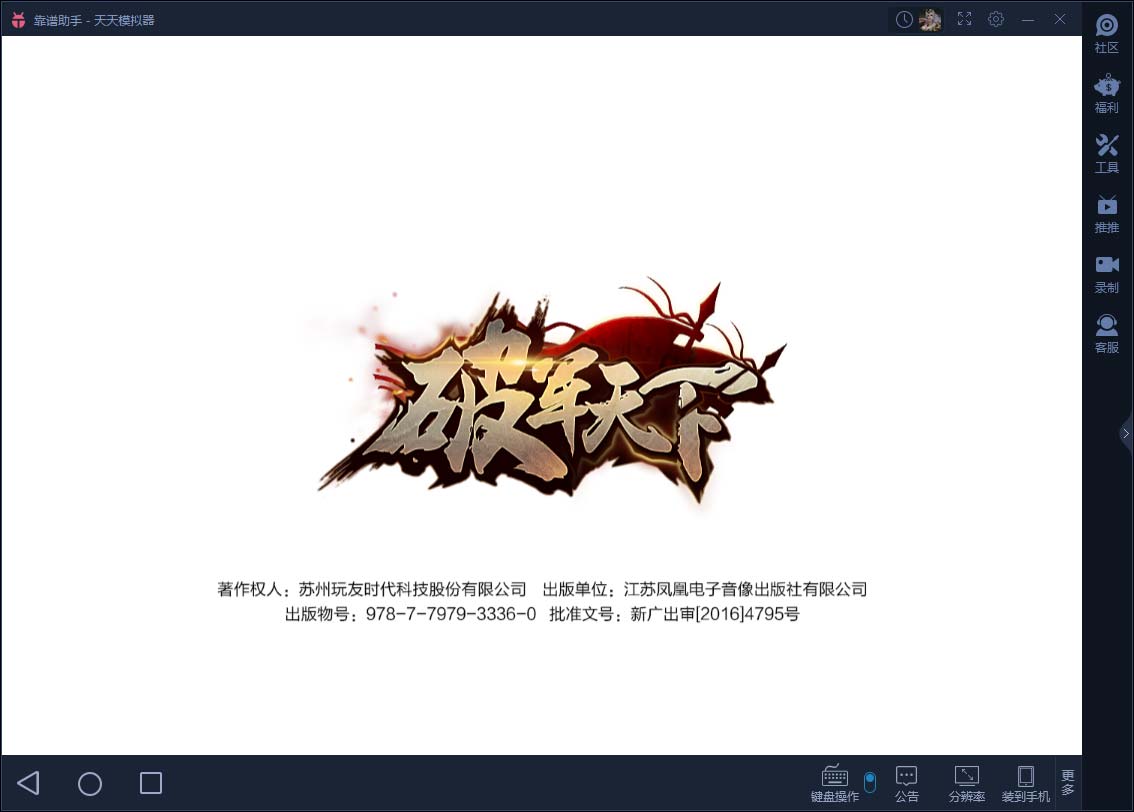Expand the right sidebar collapse arrow
1134x812 pixels.
(x=1126, y=433)
